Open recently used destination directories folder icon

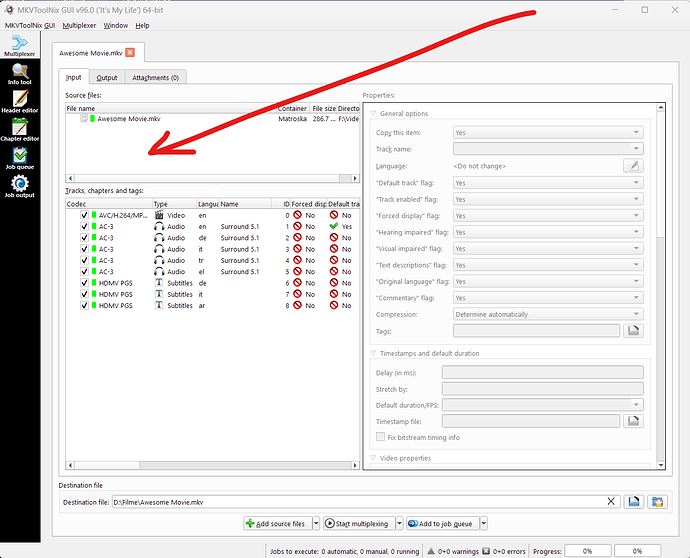coord(657,502)
